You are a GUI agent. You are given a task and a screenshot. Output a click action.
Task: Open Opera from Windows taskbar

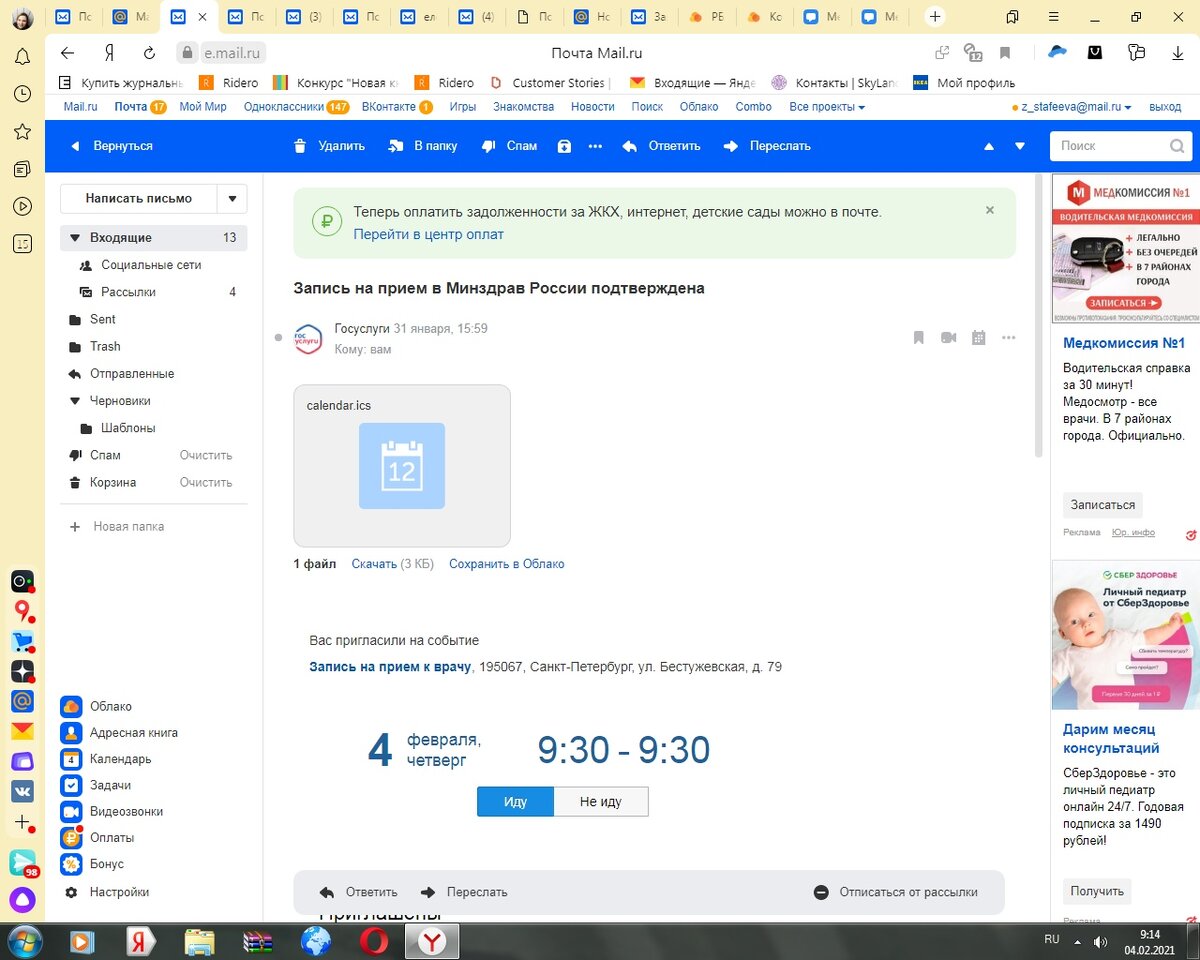coord(375,941)
